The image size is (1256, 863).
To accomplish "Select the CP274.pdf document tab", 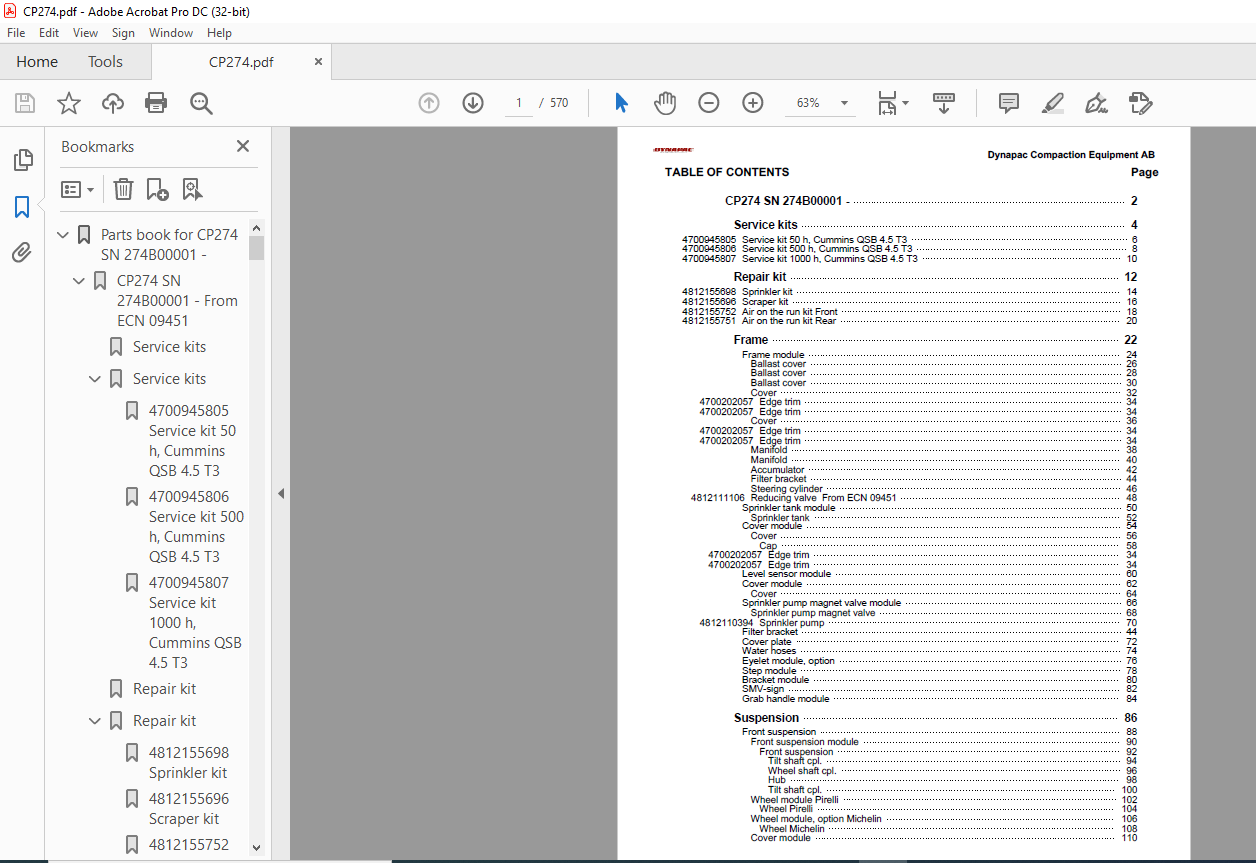I will [241, 62].
